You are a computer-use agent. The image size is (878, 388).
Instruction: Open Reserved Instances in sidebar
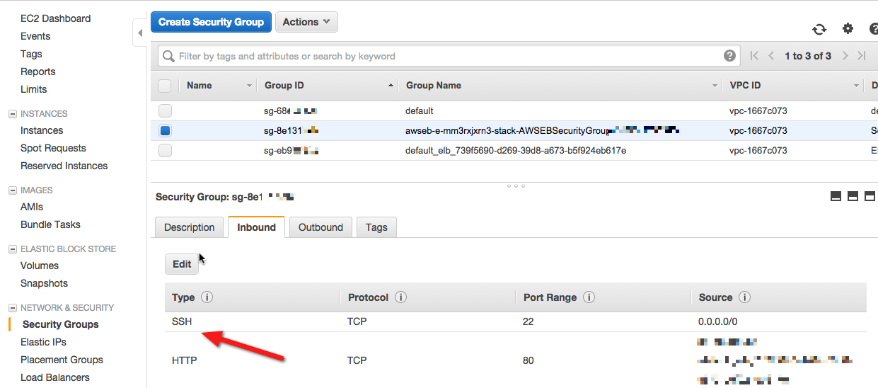point(64,166)
